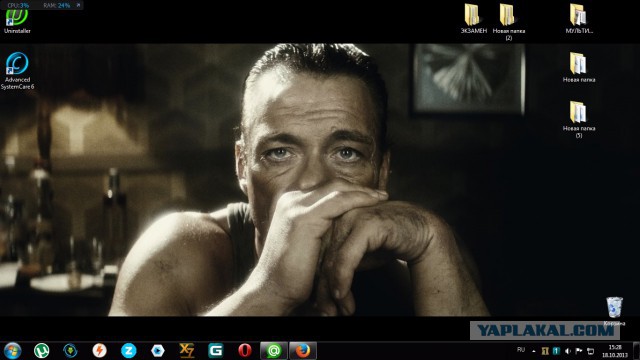This screenshot has height=360, width=640.
Task: Click the beige numbered tray icon
Action: (545, 351)
